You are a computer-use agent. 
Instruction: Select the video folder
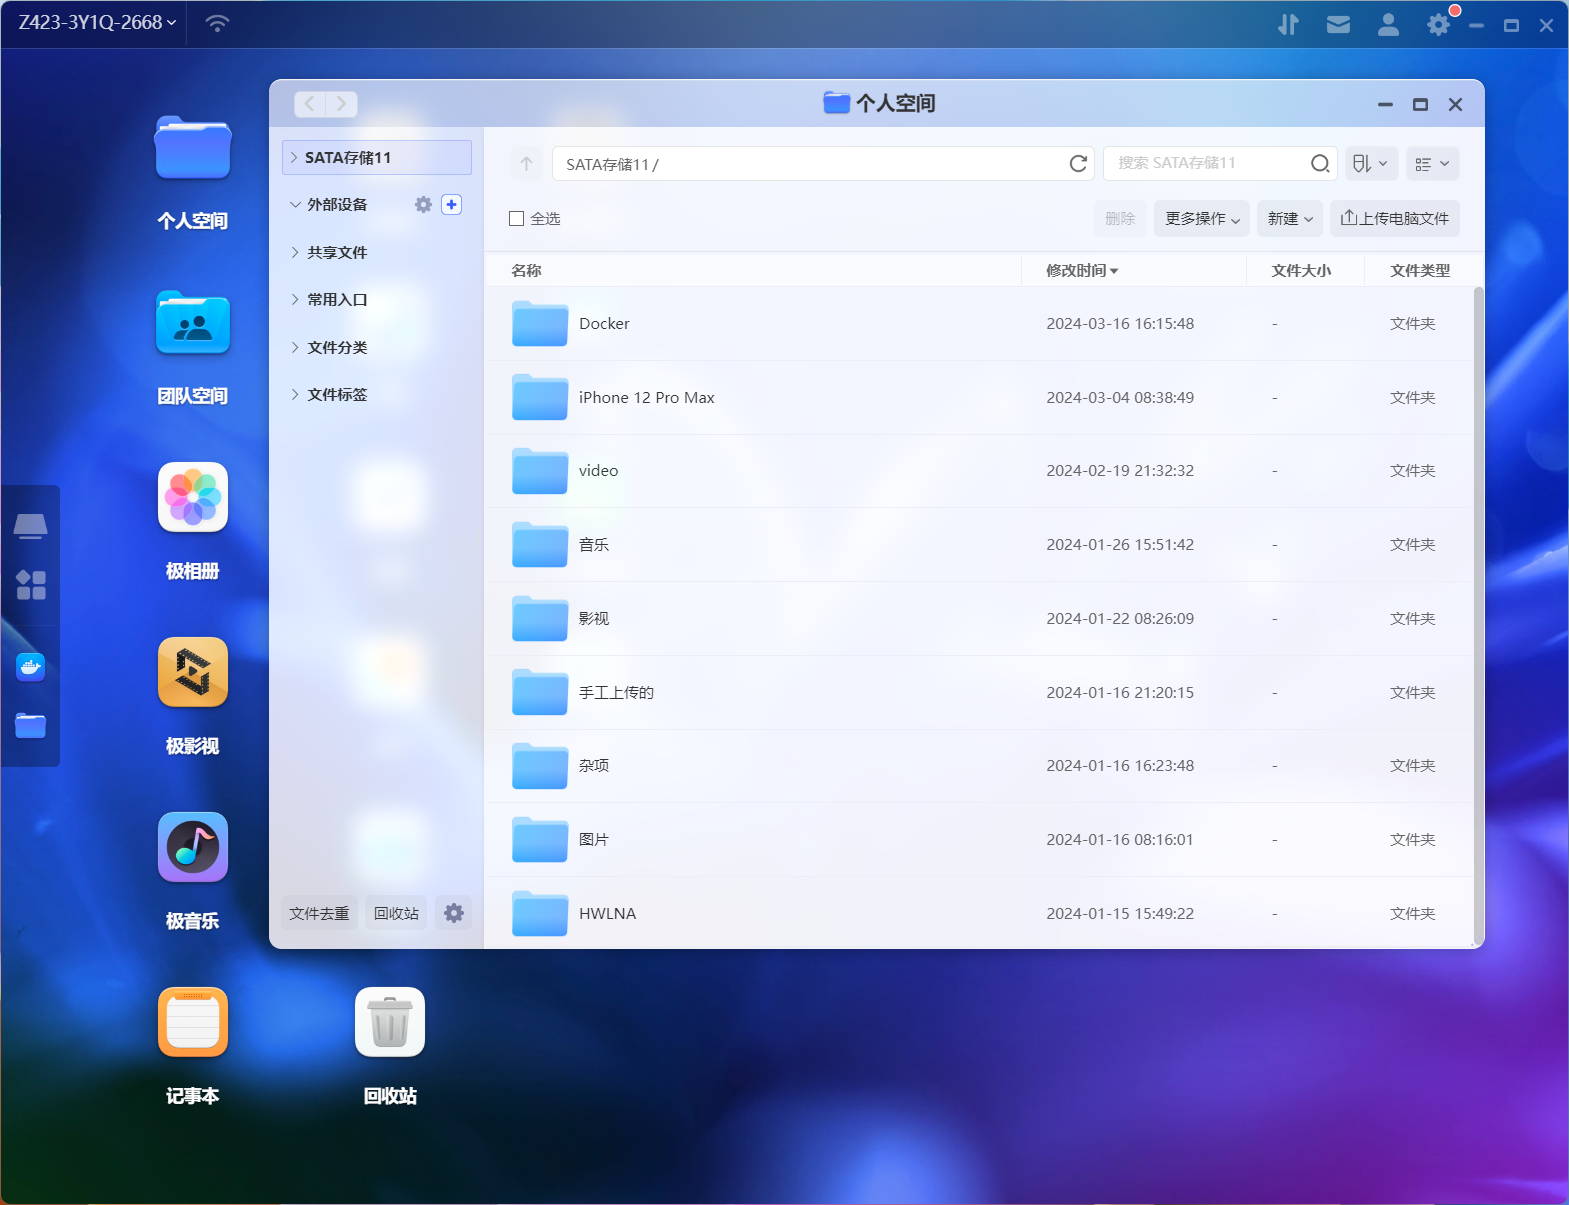pyautogui.click(x=979, y=471)
